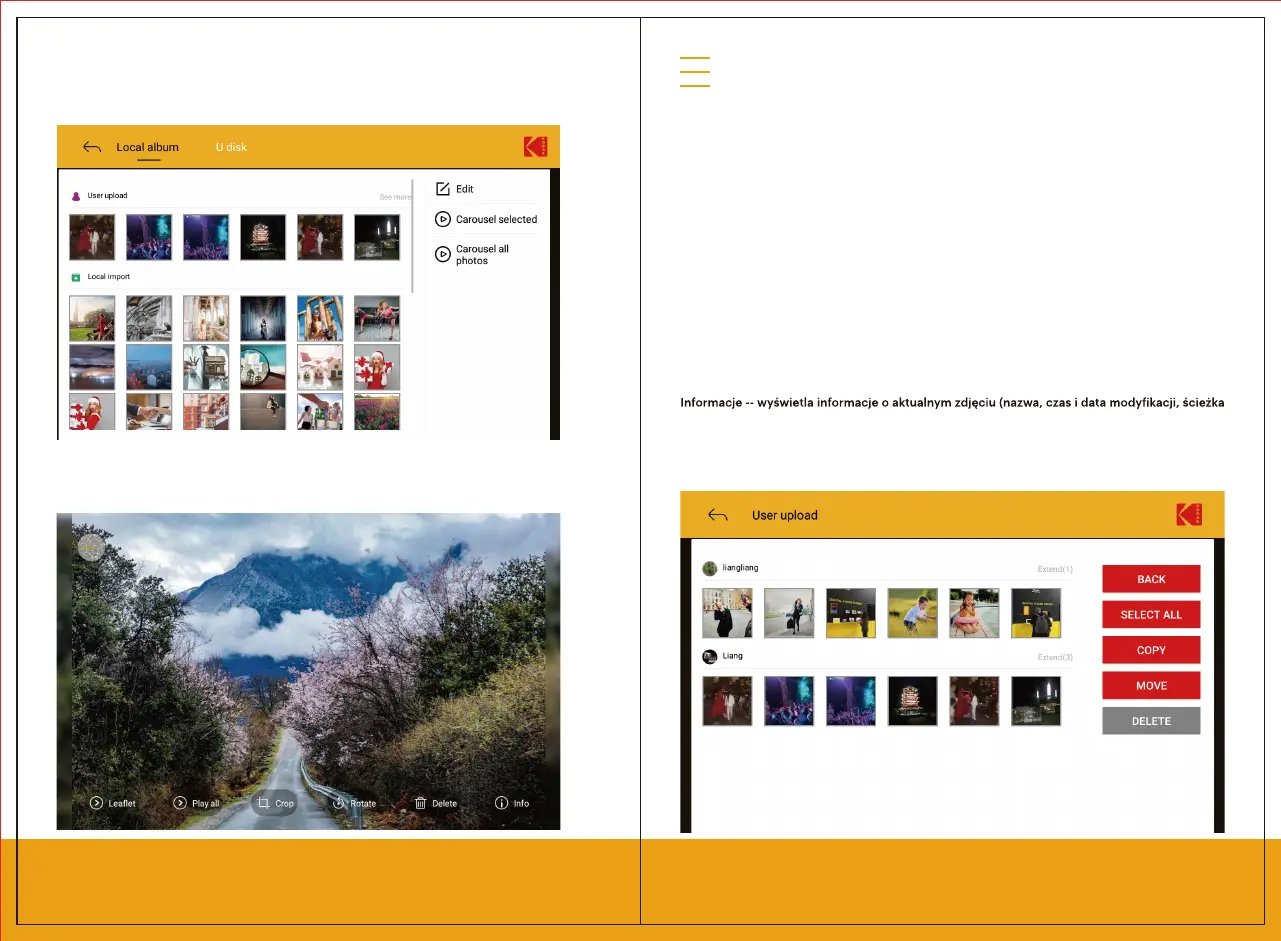Click the back arrow in Local album header

tap(92, 147)
